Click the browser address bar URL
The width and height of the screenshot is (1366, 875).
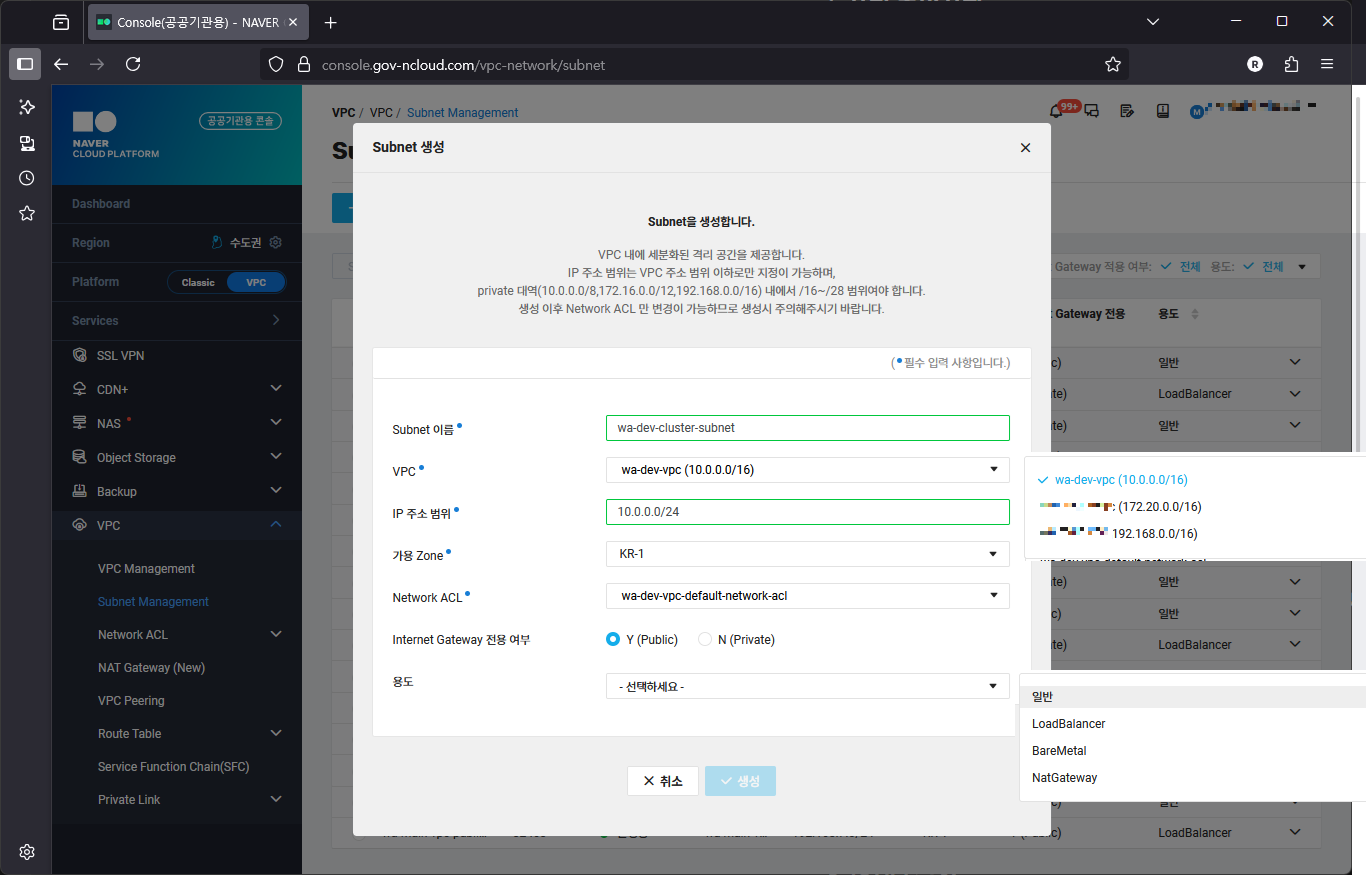pos(463,65)
